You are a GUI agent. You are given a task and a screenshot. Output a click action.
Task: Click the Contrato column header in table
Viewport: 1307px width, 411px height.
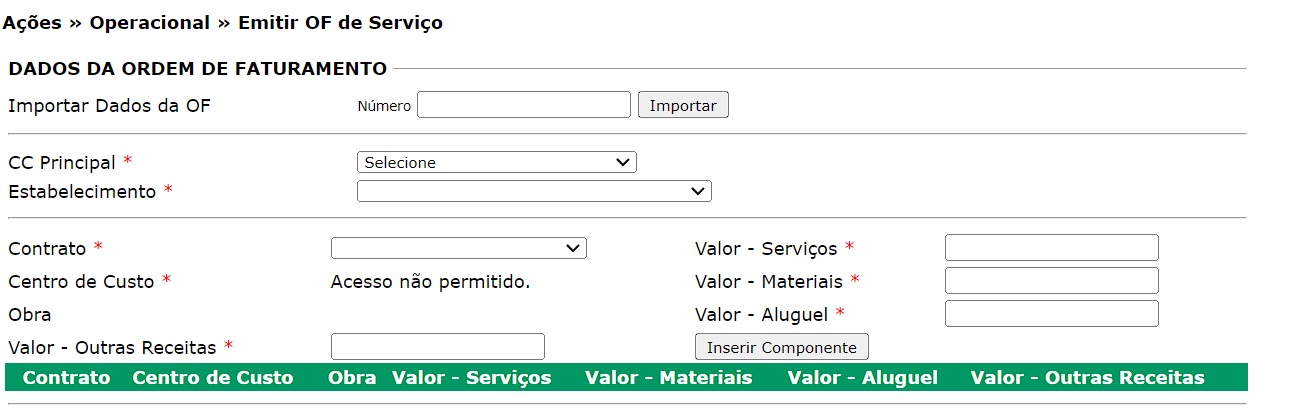click(66, 377)
